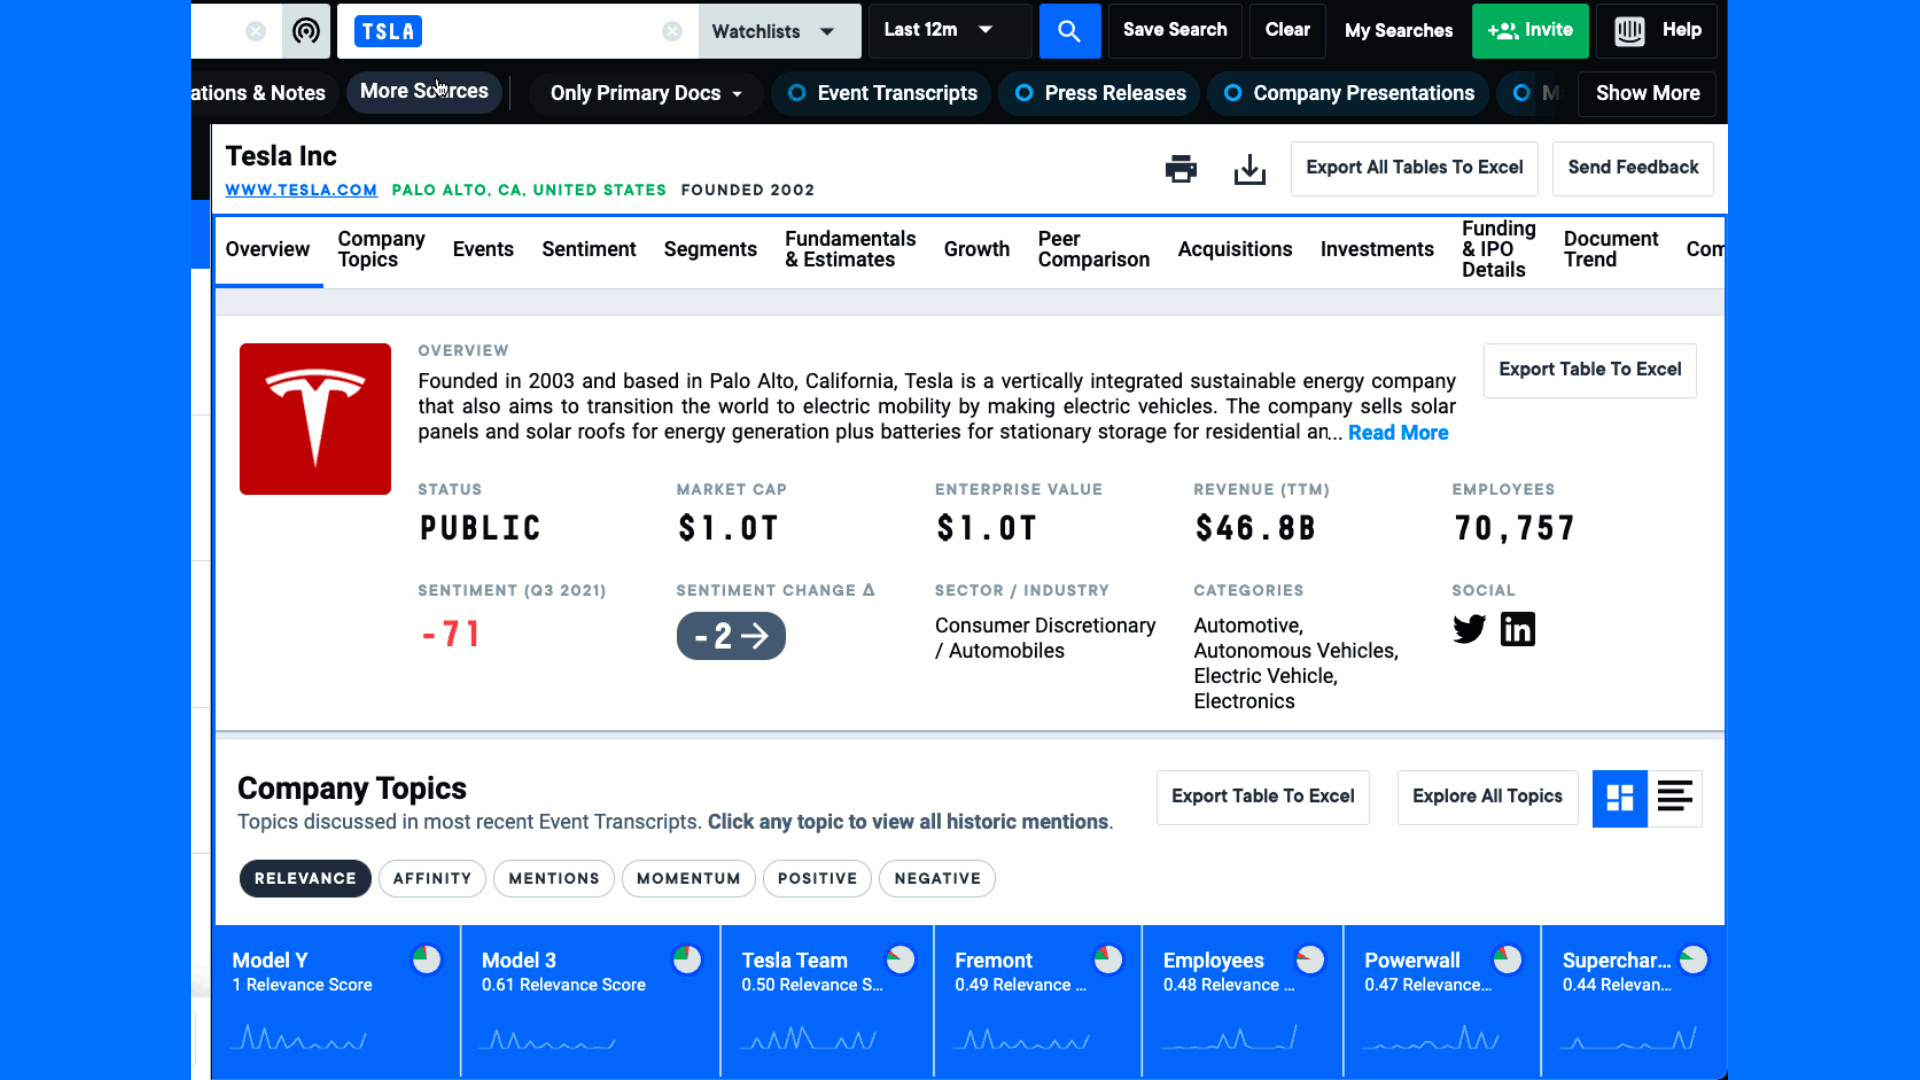Switch topics to grid view

[1619, 797]
